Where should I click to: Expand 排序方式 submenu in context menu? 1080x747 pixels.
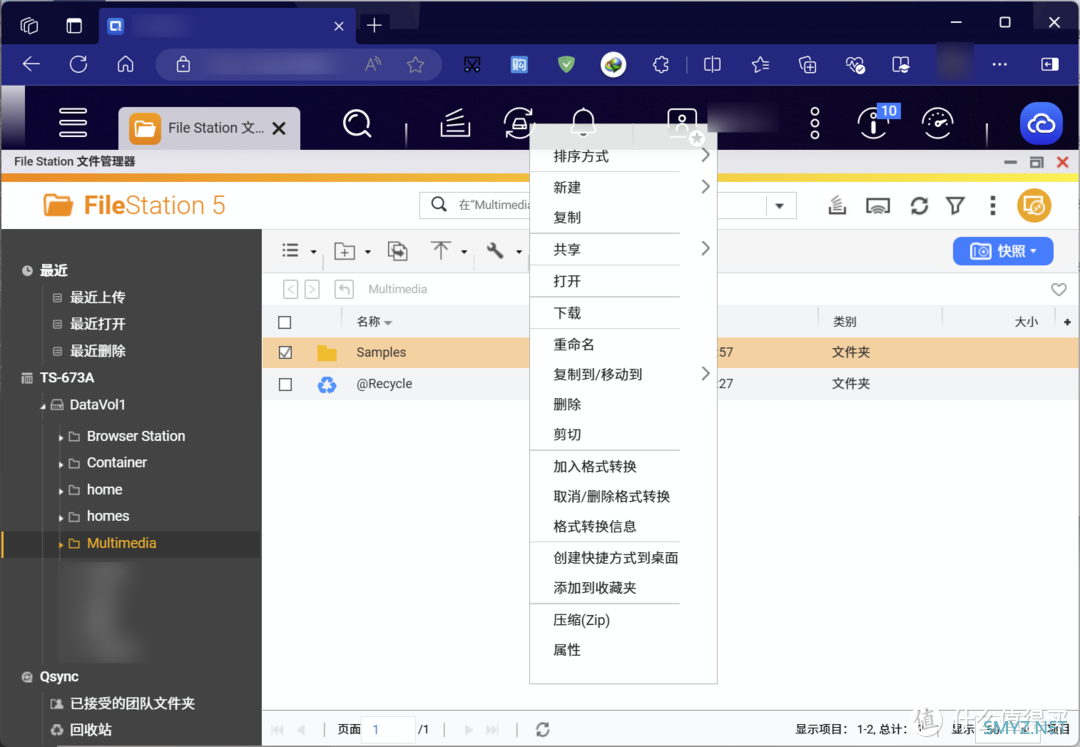pos(623,156)
